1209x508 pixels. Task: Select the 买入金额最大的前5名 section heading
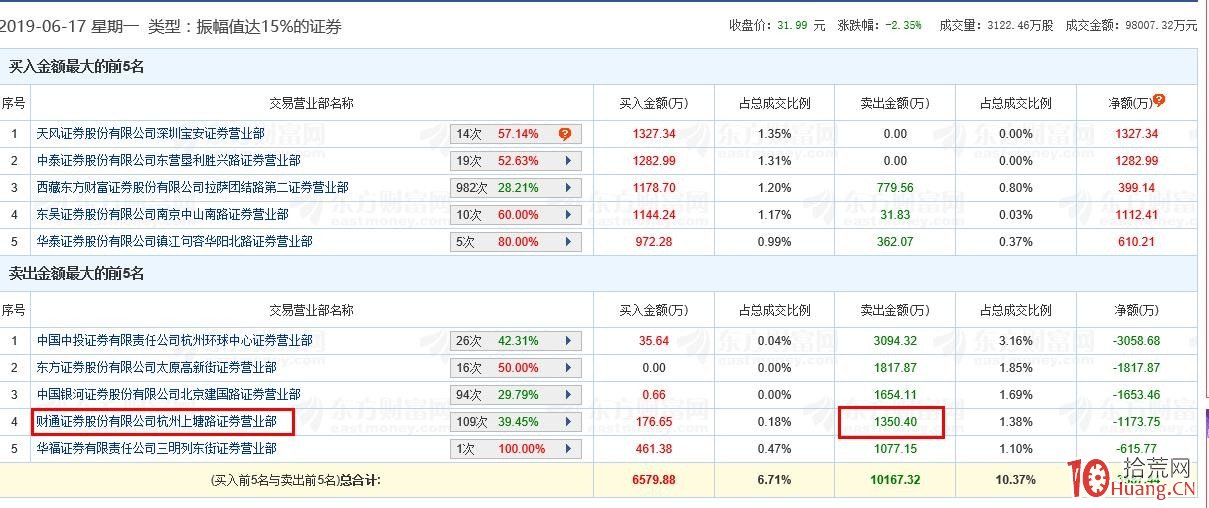[x=77, y=67]
